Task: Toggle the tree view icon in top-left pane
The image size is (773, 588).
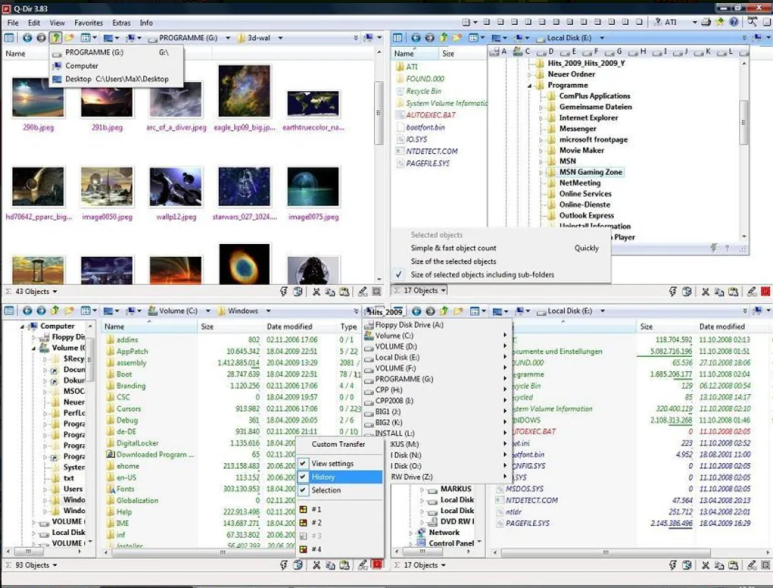Action: (9, 37)
